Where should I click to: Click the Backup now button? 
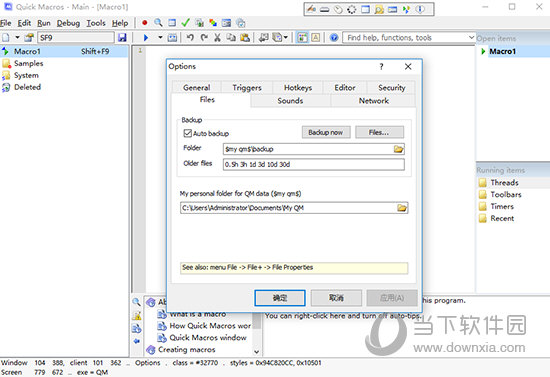pos(326,132)
